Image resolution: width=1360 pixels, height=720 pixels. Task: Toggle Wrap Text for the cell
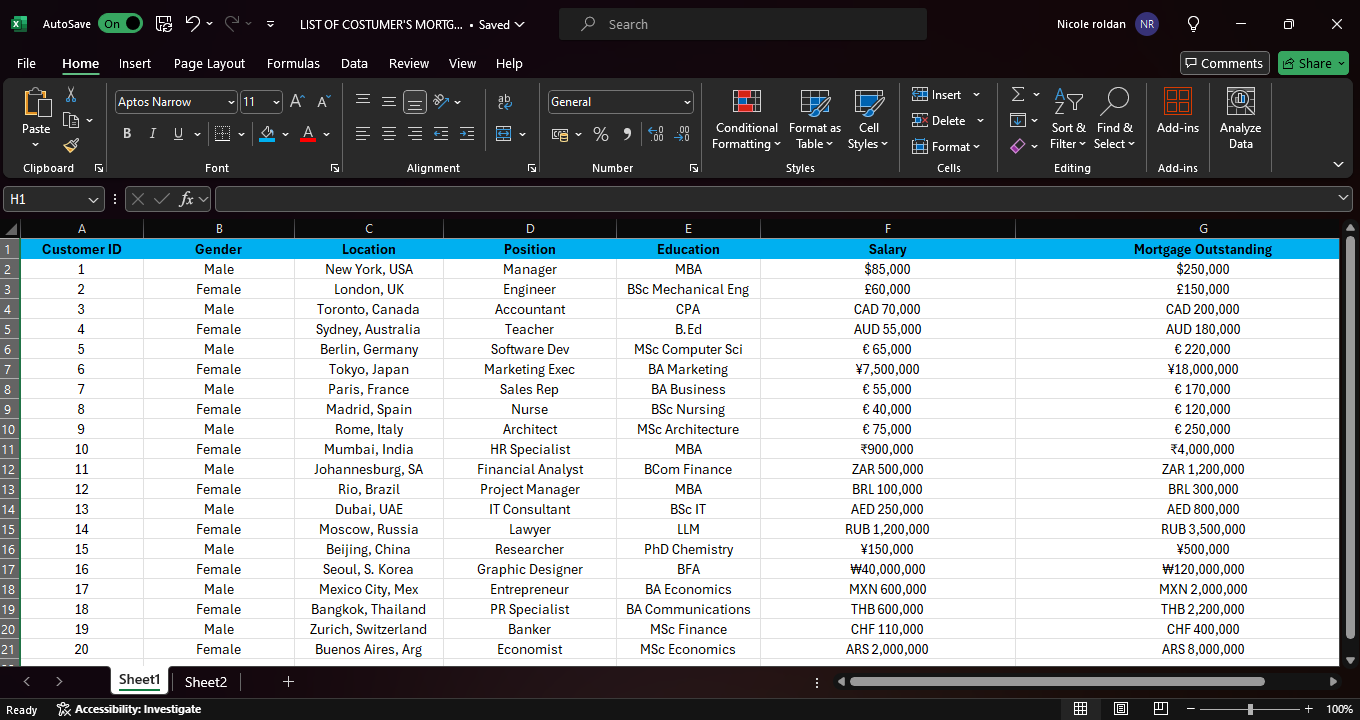click(x=505, y=102)
